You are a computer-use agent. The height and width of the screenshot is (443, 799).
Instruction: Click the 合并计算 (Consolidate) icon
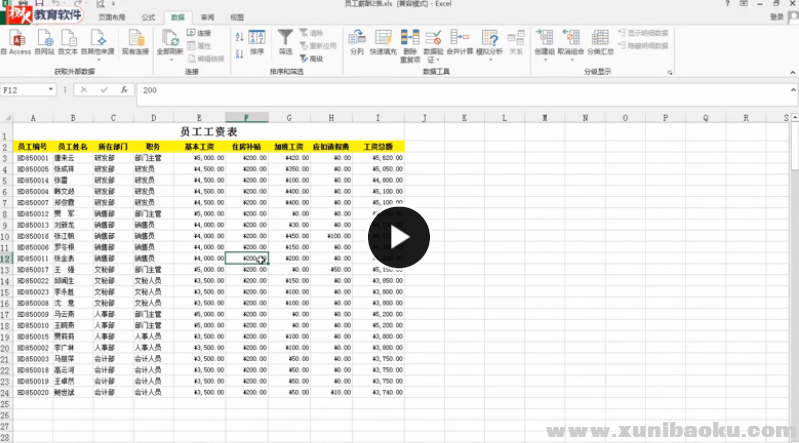tap(460, 38)
